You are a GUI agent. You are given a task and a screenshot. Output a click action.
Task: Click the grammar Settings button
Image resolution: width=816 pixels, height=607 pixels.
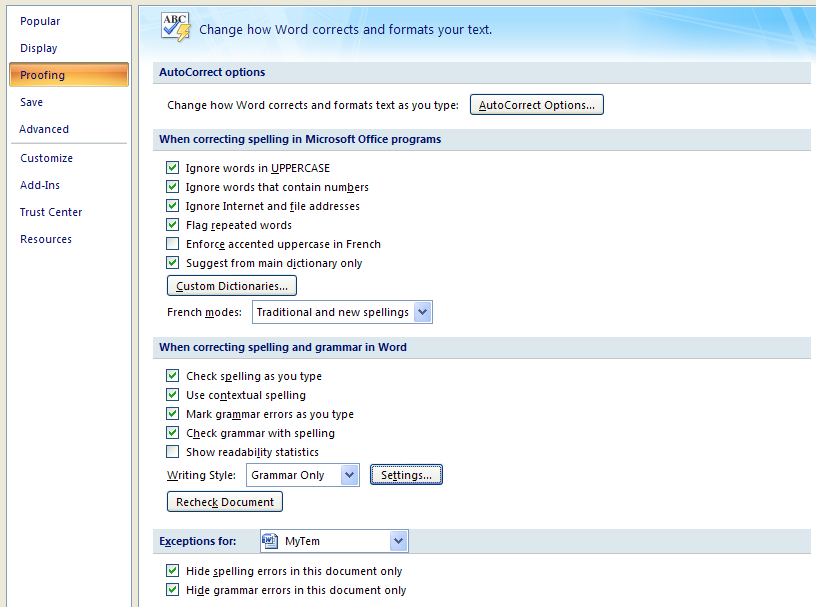click(406, 475)
